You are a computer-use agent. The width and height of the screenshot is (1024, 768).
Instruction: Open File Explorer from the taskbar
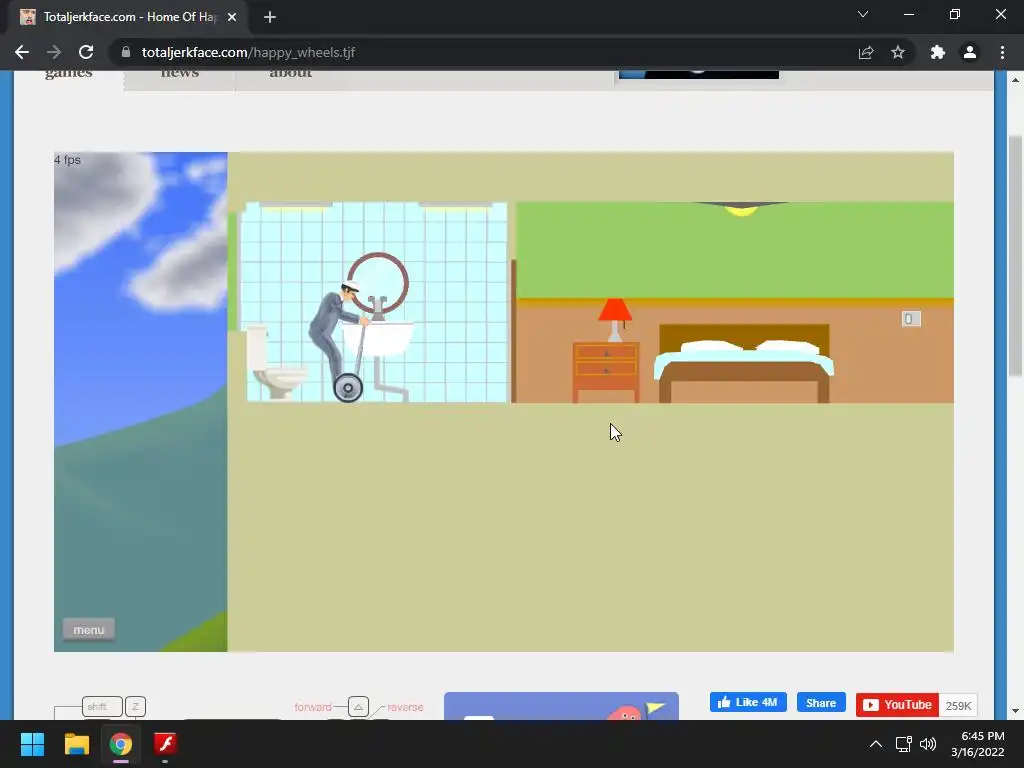tap(76, 744)
